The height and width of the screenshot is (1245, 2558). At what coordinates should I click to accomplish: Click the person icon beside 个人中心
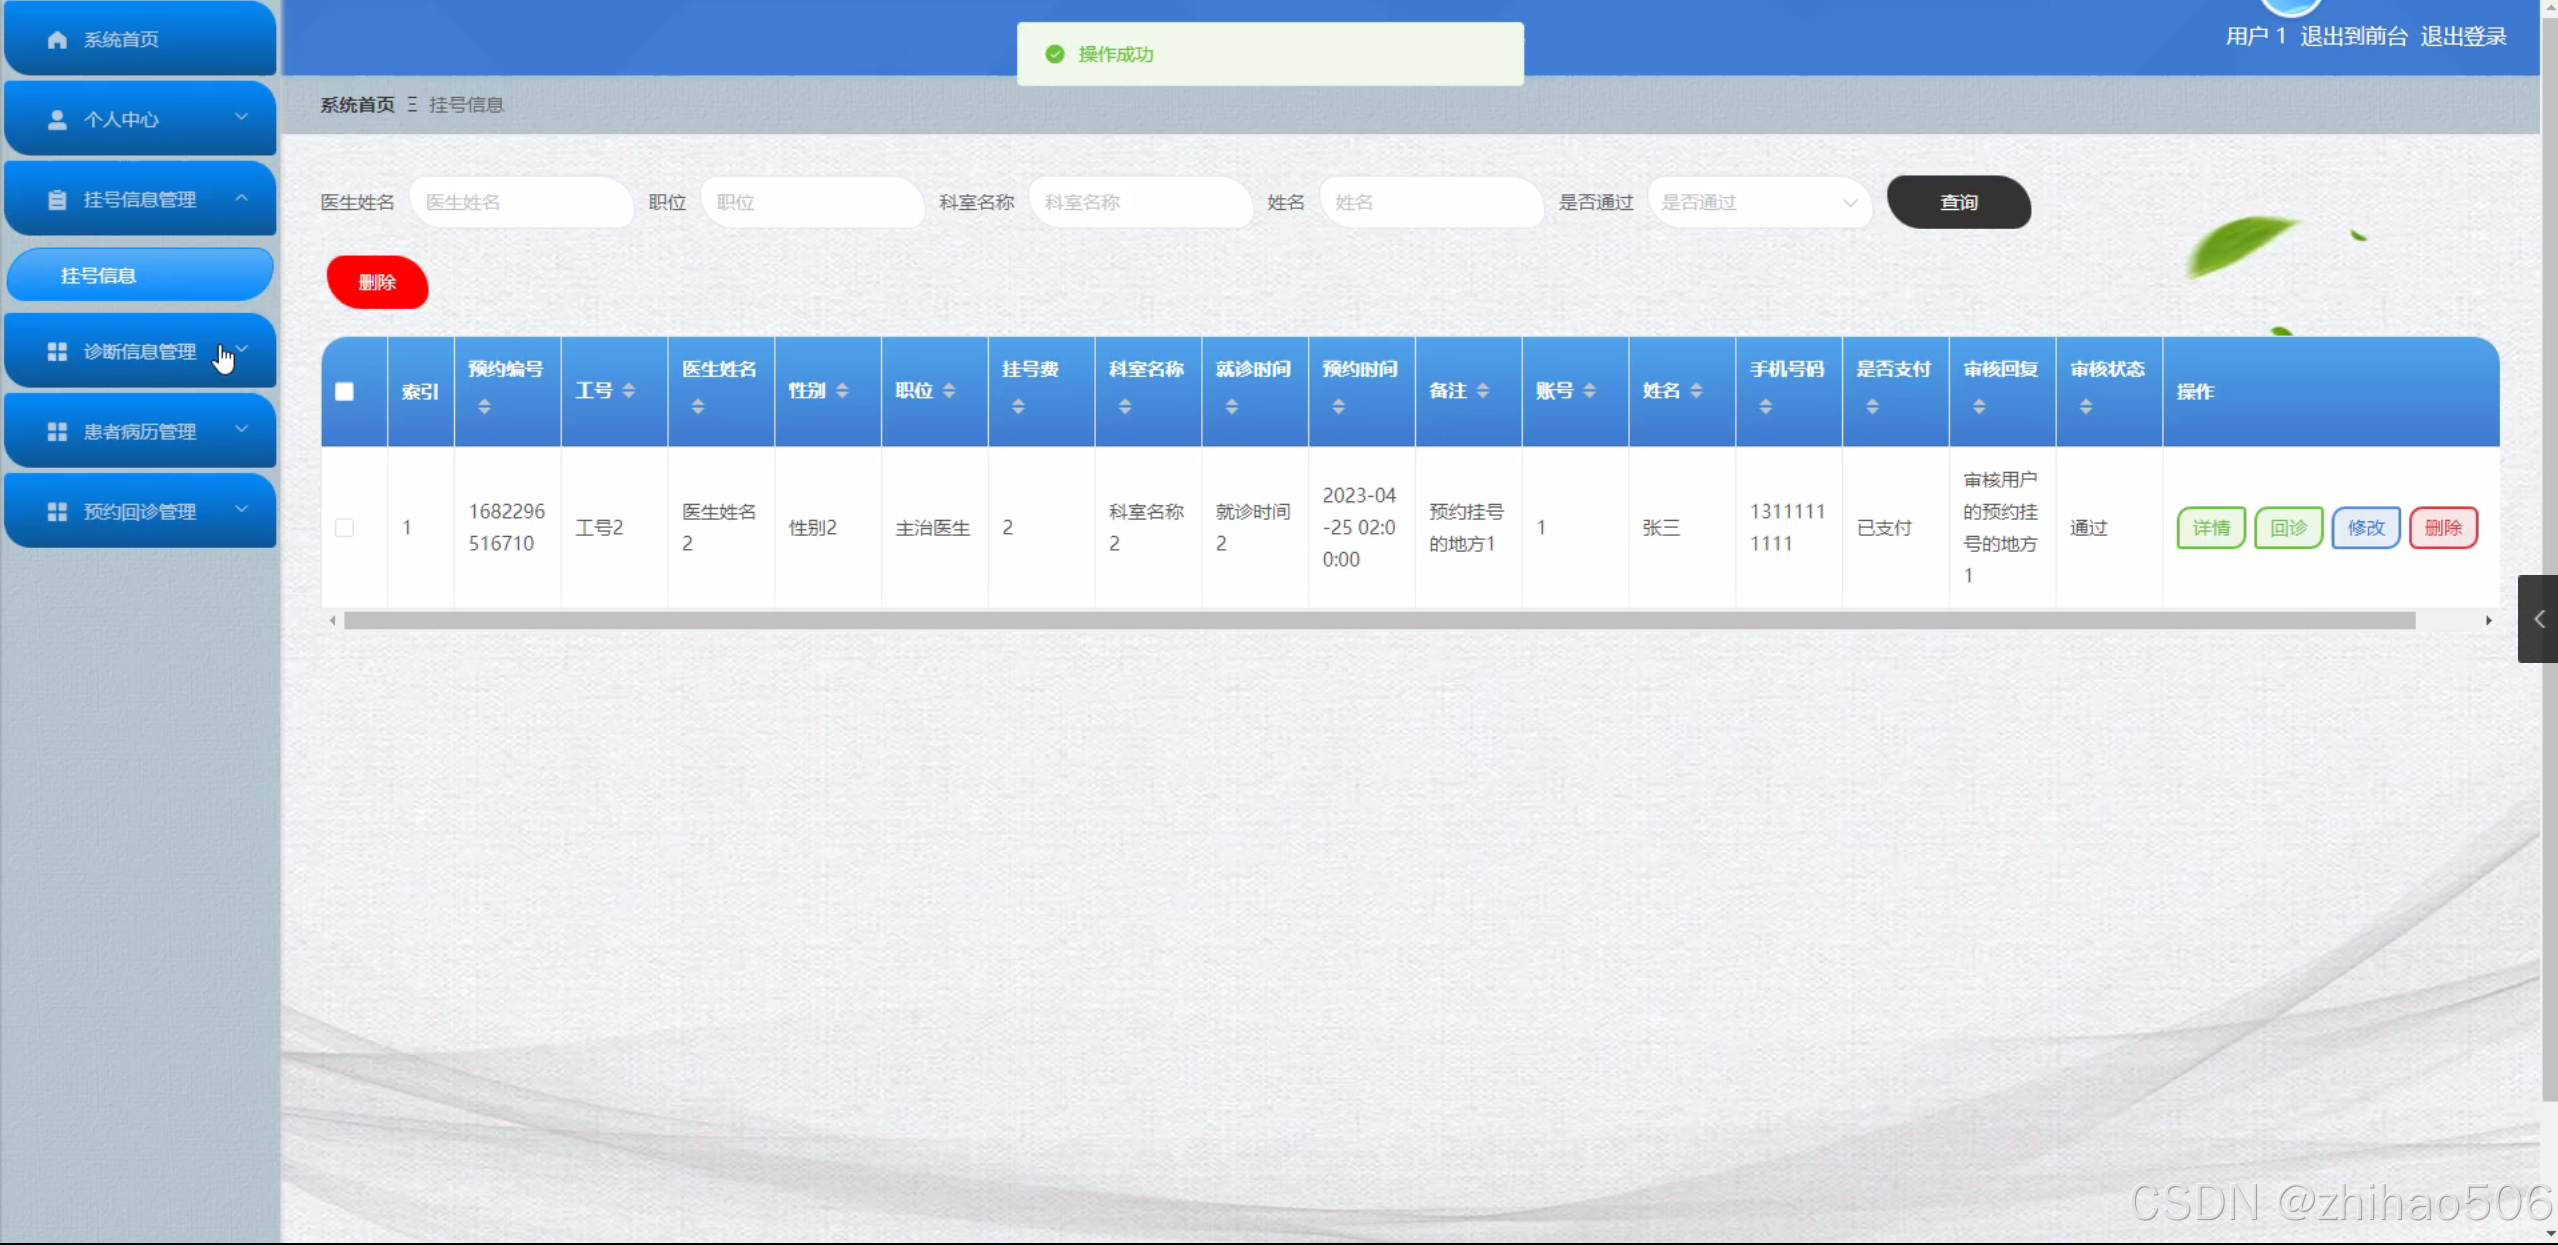57,120
